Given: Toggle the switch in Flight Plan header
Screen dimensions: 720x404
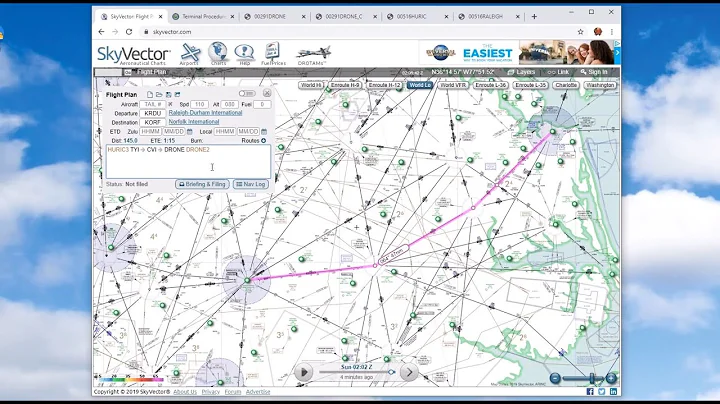Looking at the screenshot, I should (x=247, y=94).
